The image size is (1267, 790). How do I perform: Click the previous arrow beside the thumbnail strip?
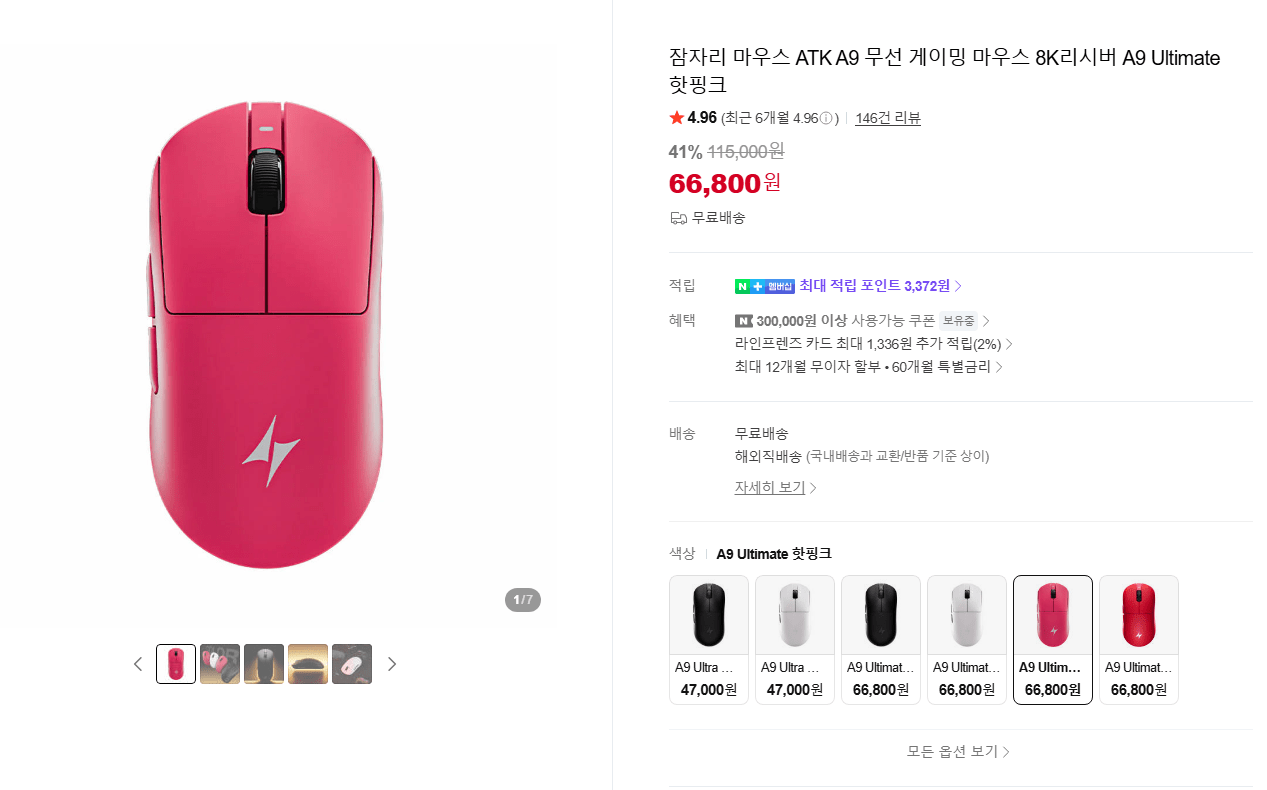point(138,663)
